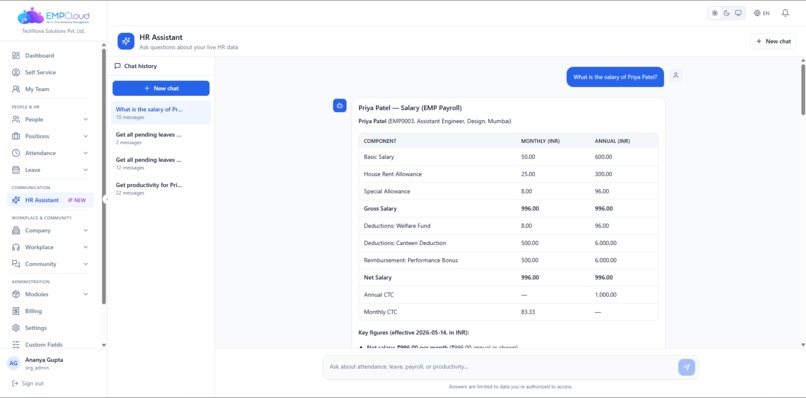806x398 pixels.
Task: Click the EMPCloud logo
Action: tap(53, 16)
